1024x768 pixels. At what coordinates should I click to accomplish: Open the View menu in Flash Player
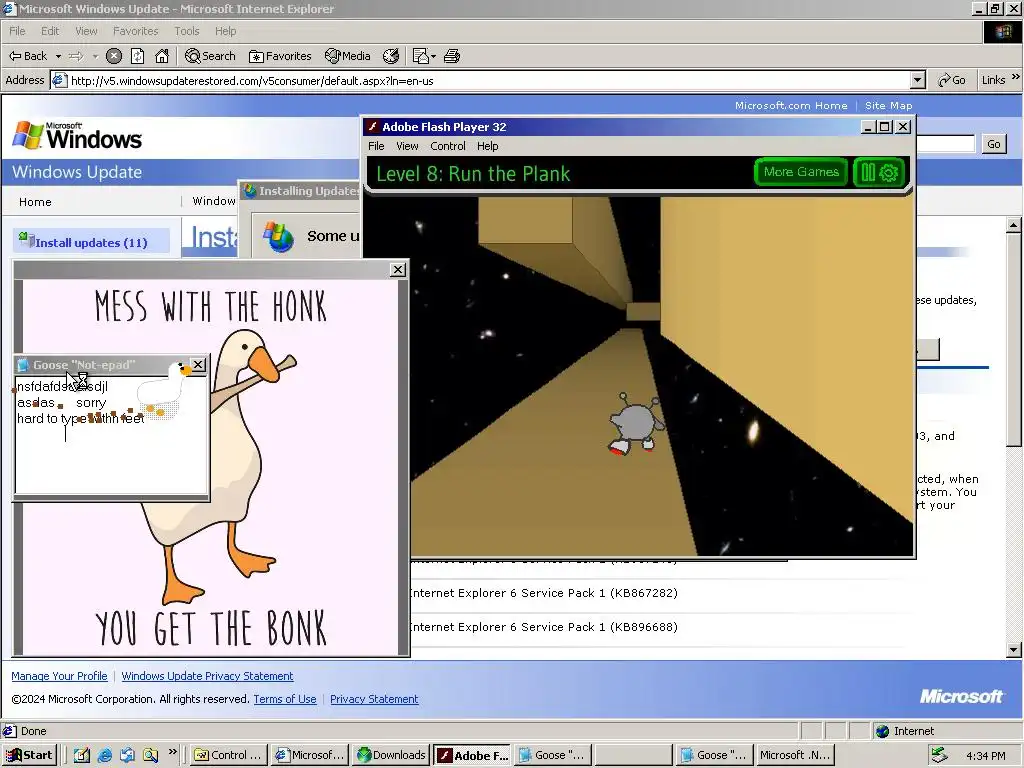(x=407, y=146)
